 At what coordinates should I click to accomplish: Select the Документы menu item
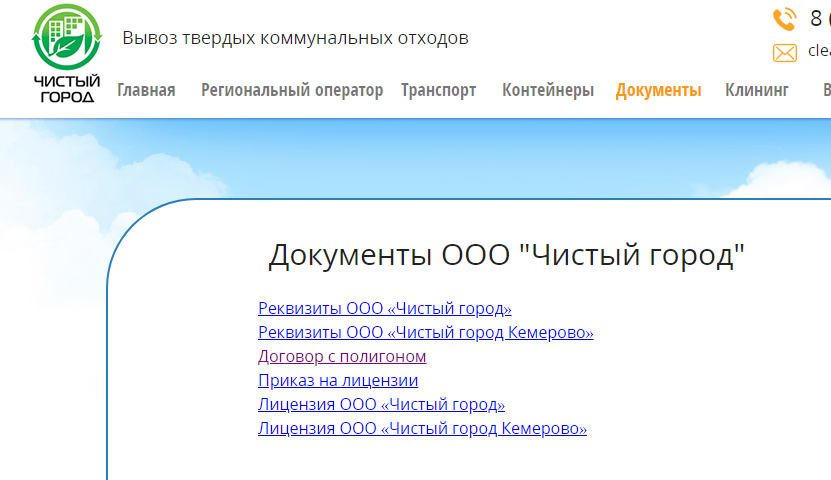(x=658, y=90)
